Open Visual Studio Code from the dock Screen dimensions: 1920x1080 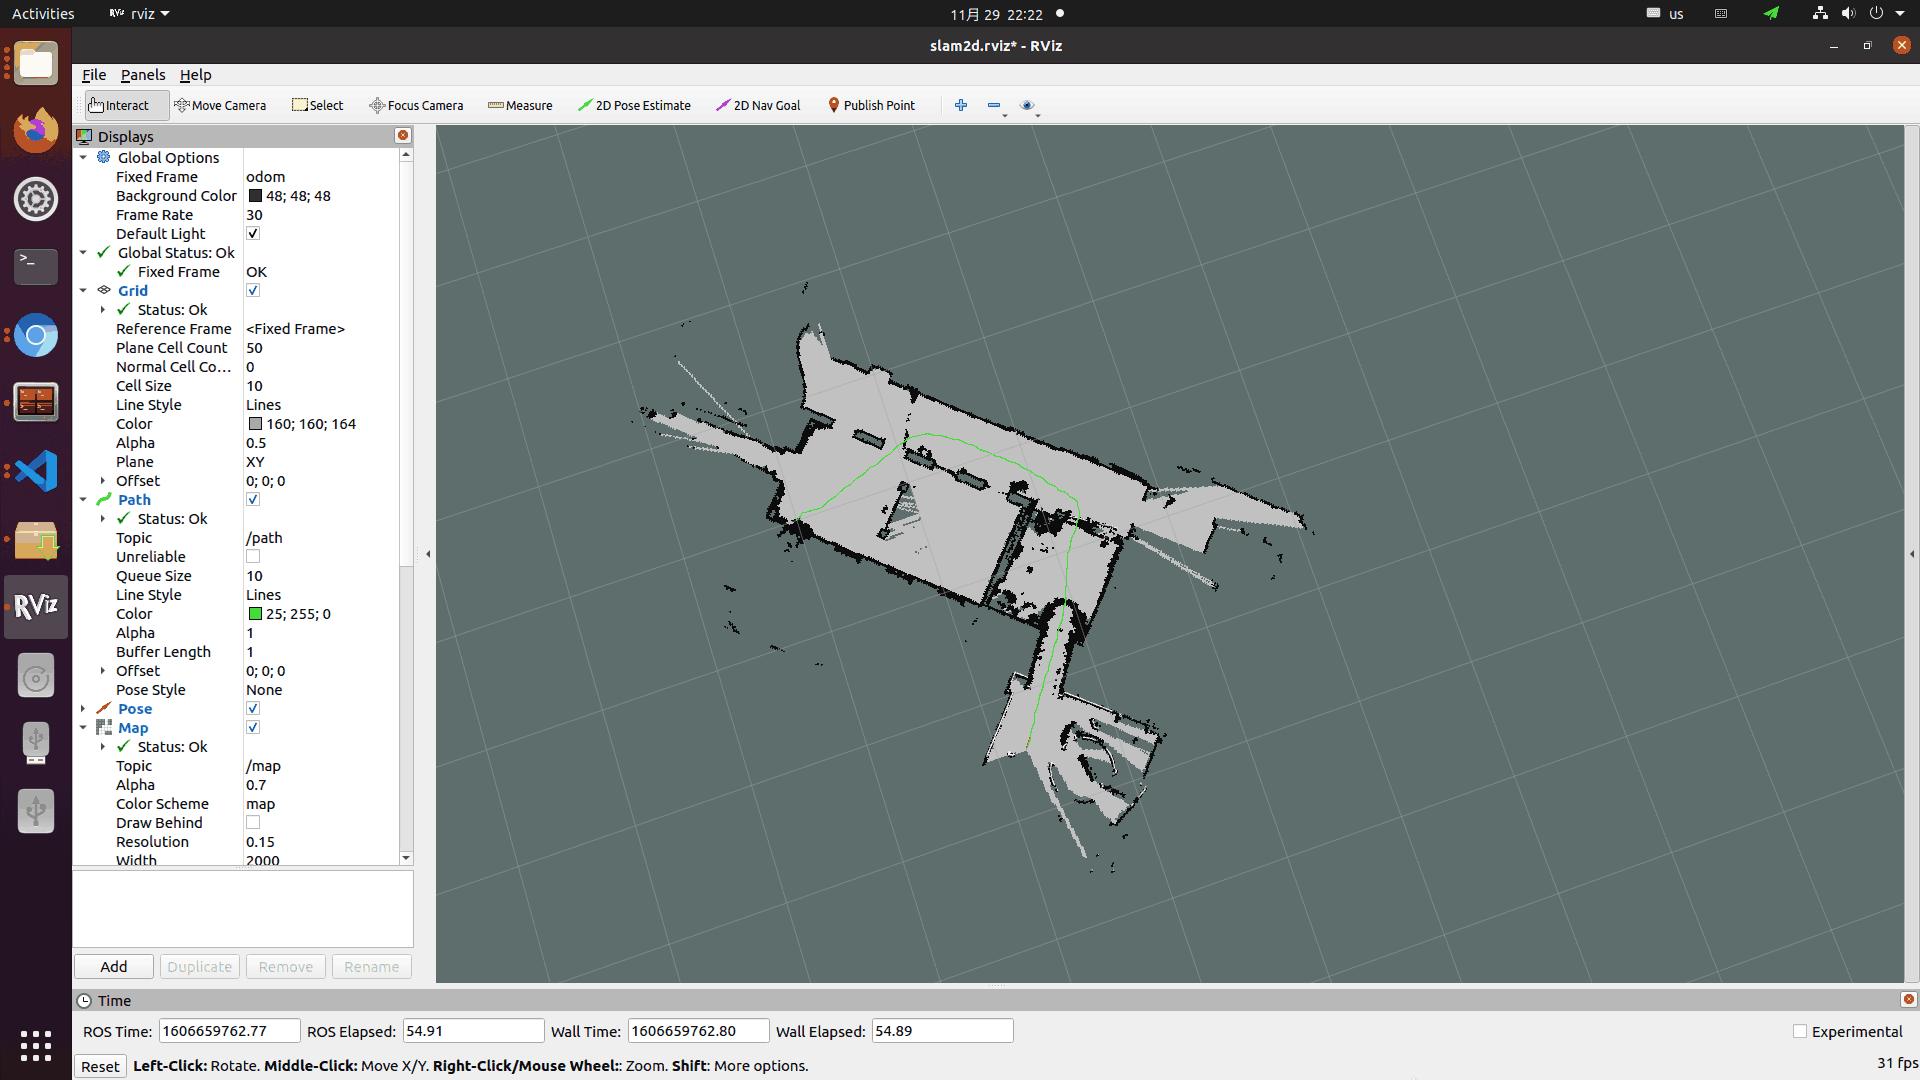(x=36, y=471)
